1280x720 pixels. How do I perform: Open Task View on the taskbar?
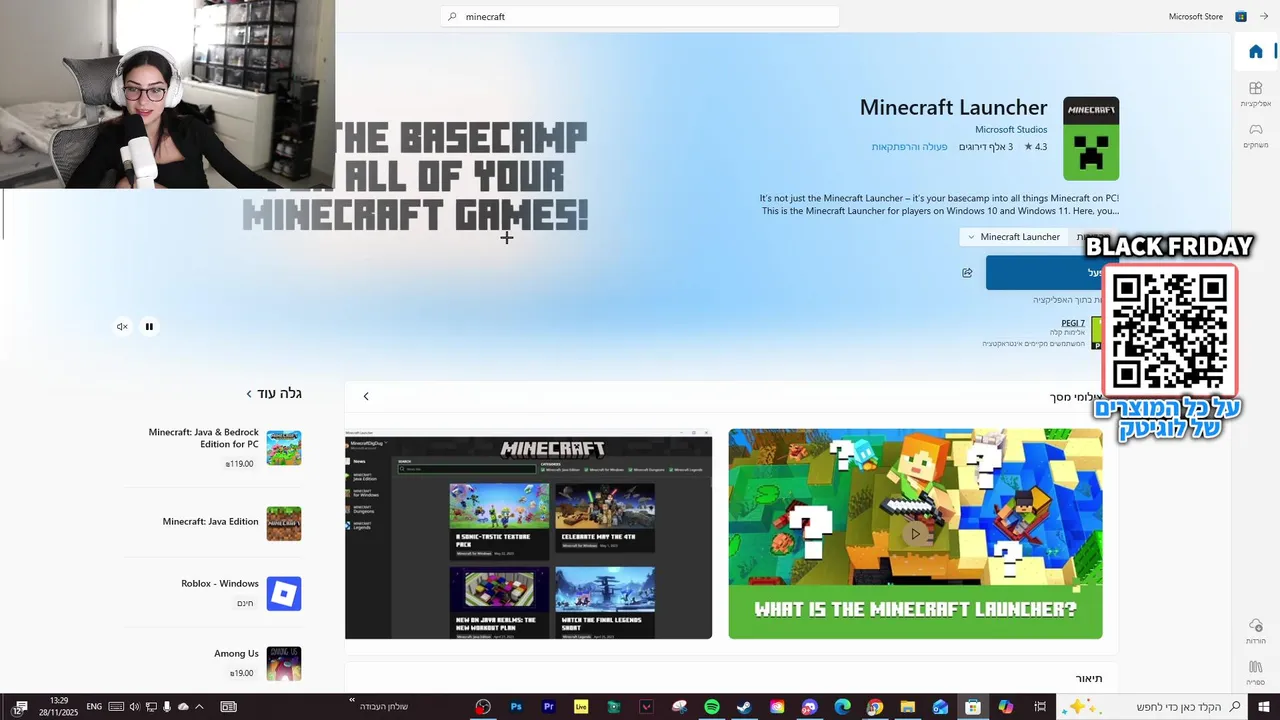[1040, 707]
